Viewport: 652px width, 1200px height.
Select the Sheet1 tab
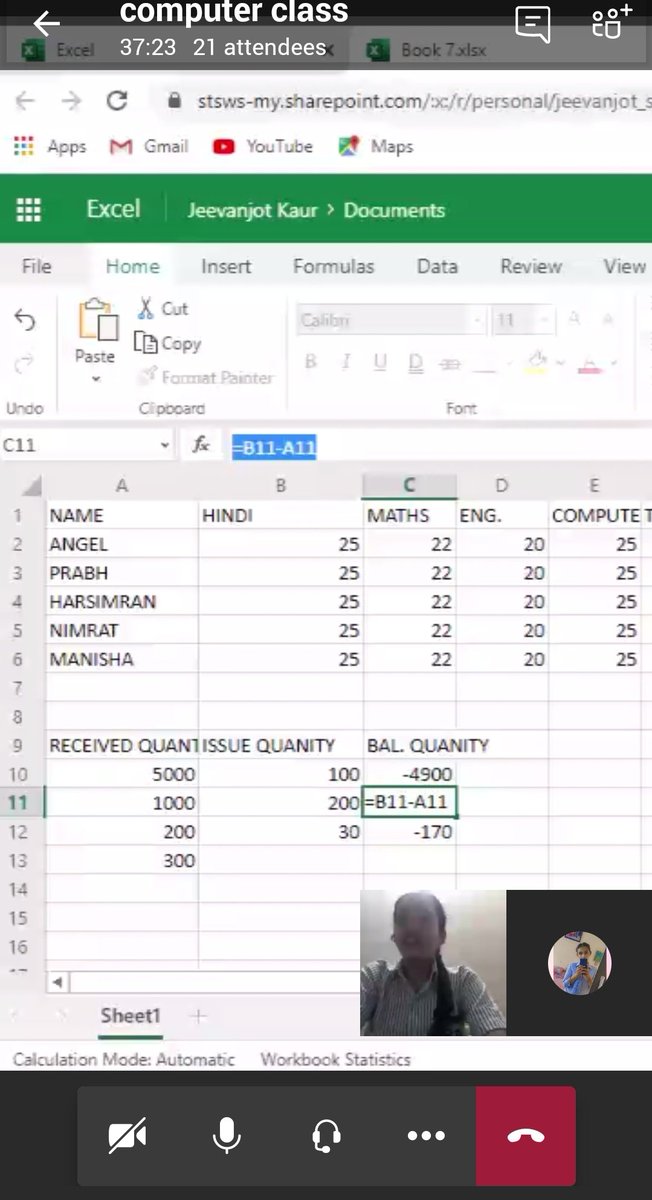(x=130, y=1015)
